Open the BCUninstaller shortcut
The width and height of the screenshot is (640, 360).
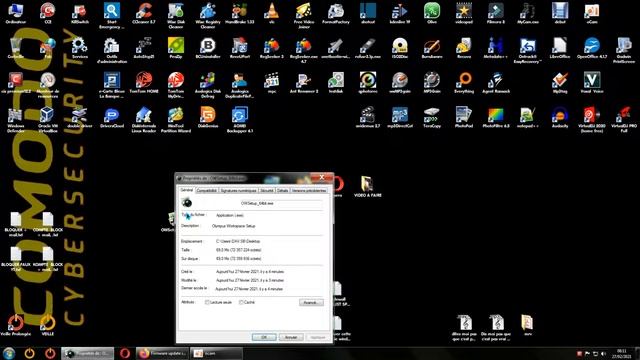click(208, 48)
